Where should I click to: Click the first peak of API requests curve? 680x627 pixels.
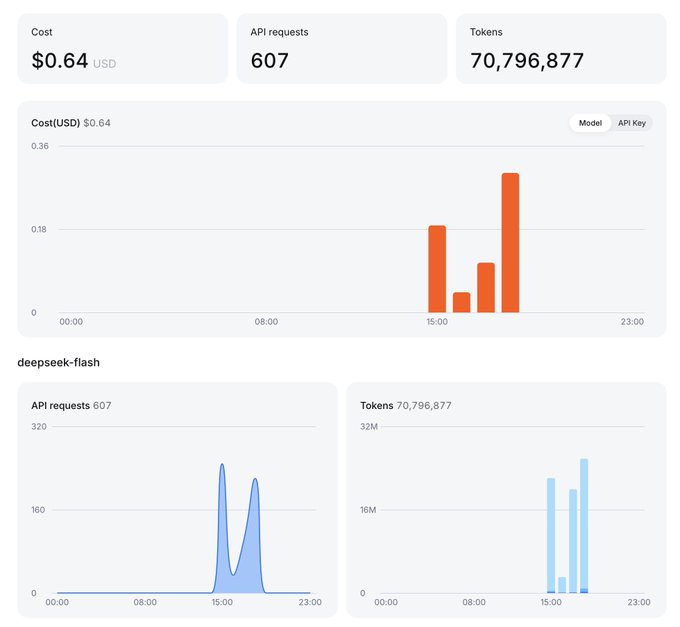[x=222, y=465]
